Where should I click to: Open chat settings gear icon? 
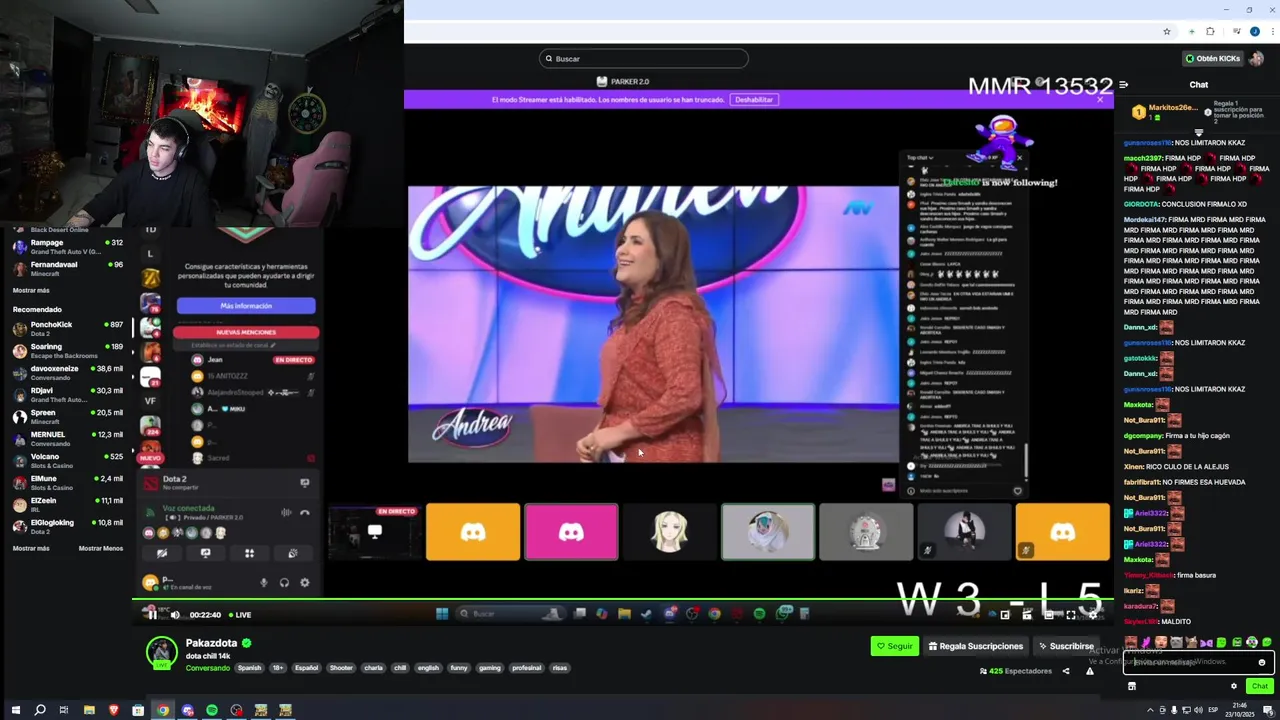[1233, 686]
